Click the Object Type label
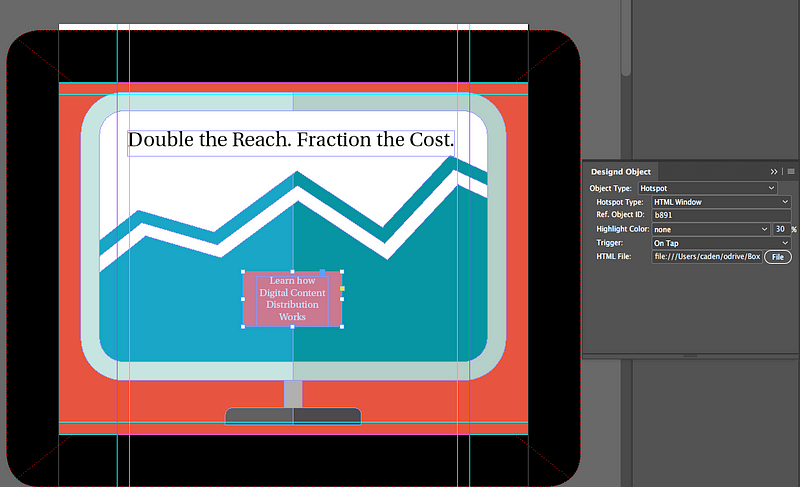 tap(610, 188)
